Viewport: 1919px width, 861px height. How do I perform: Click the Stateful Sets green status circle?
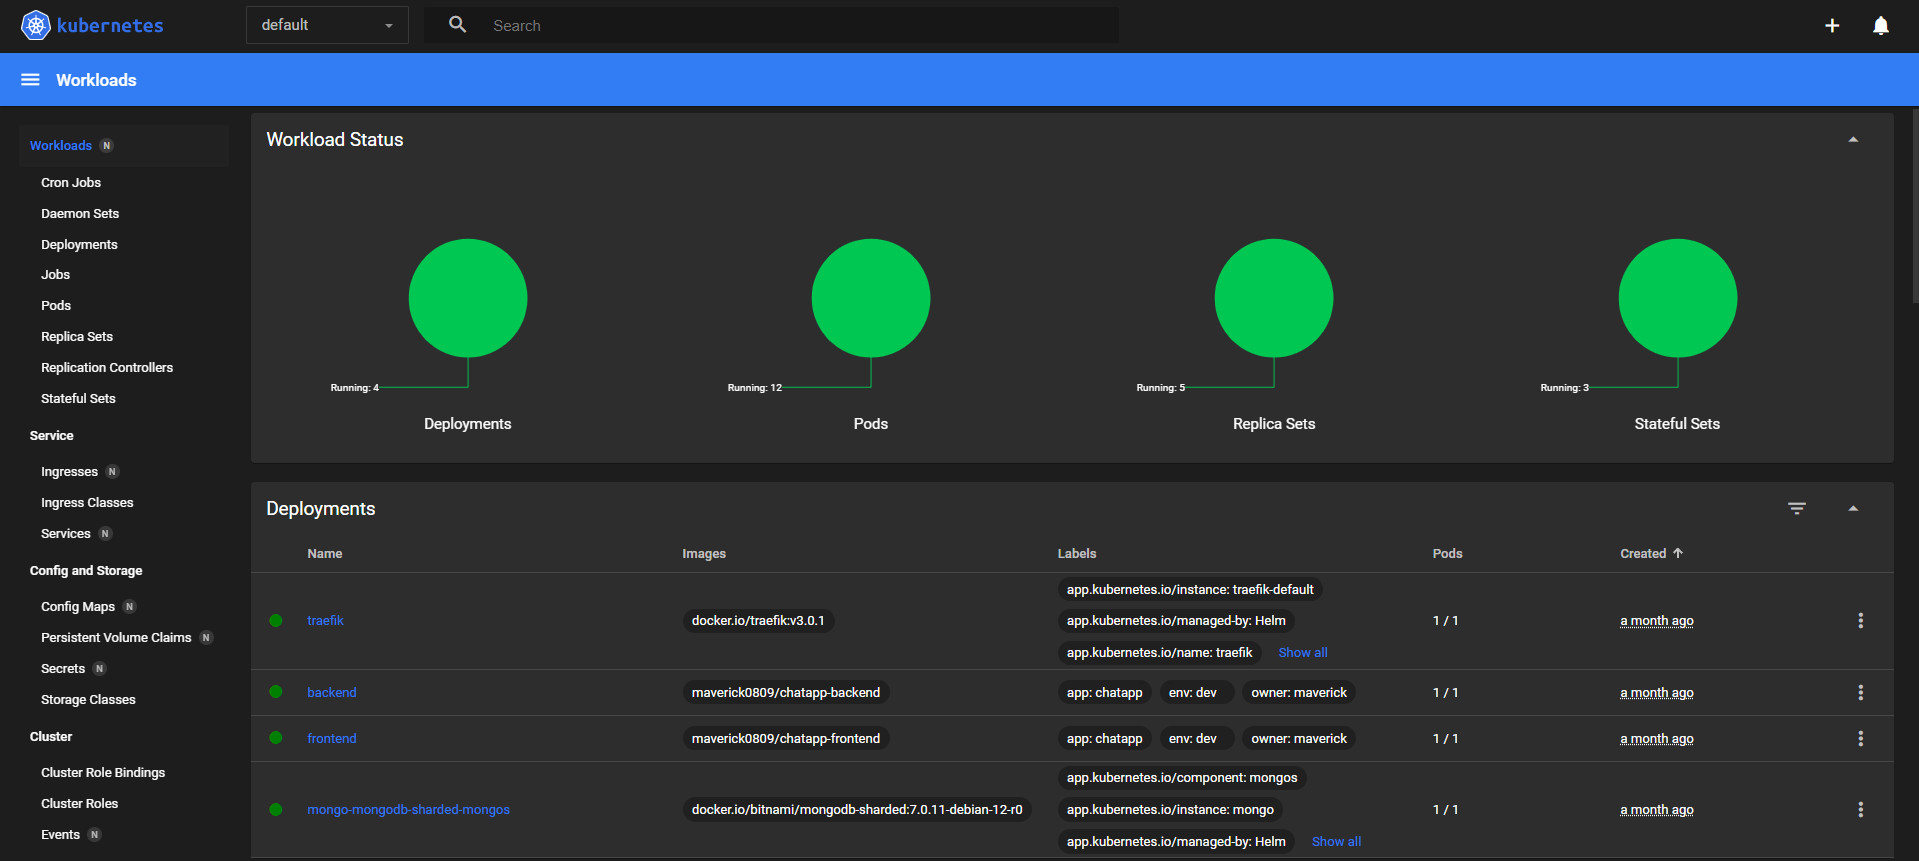1678,298
